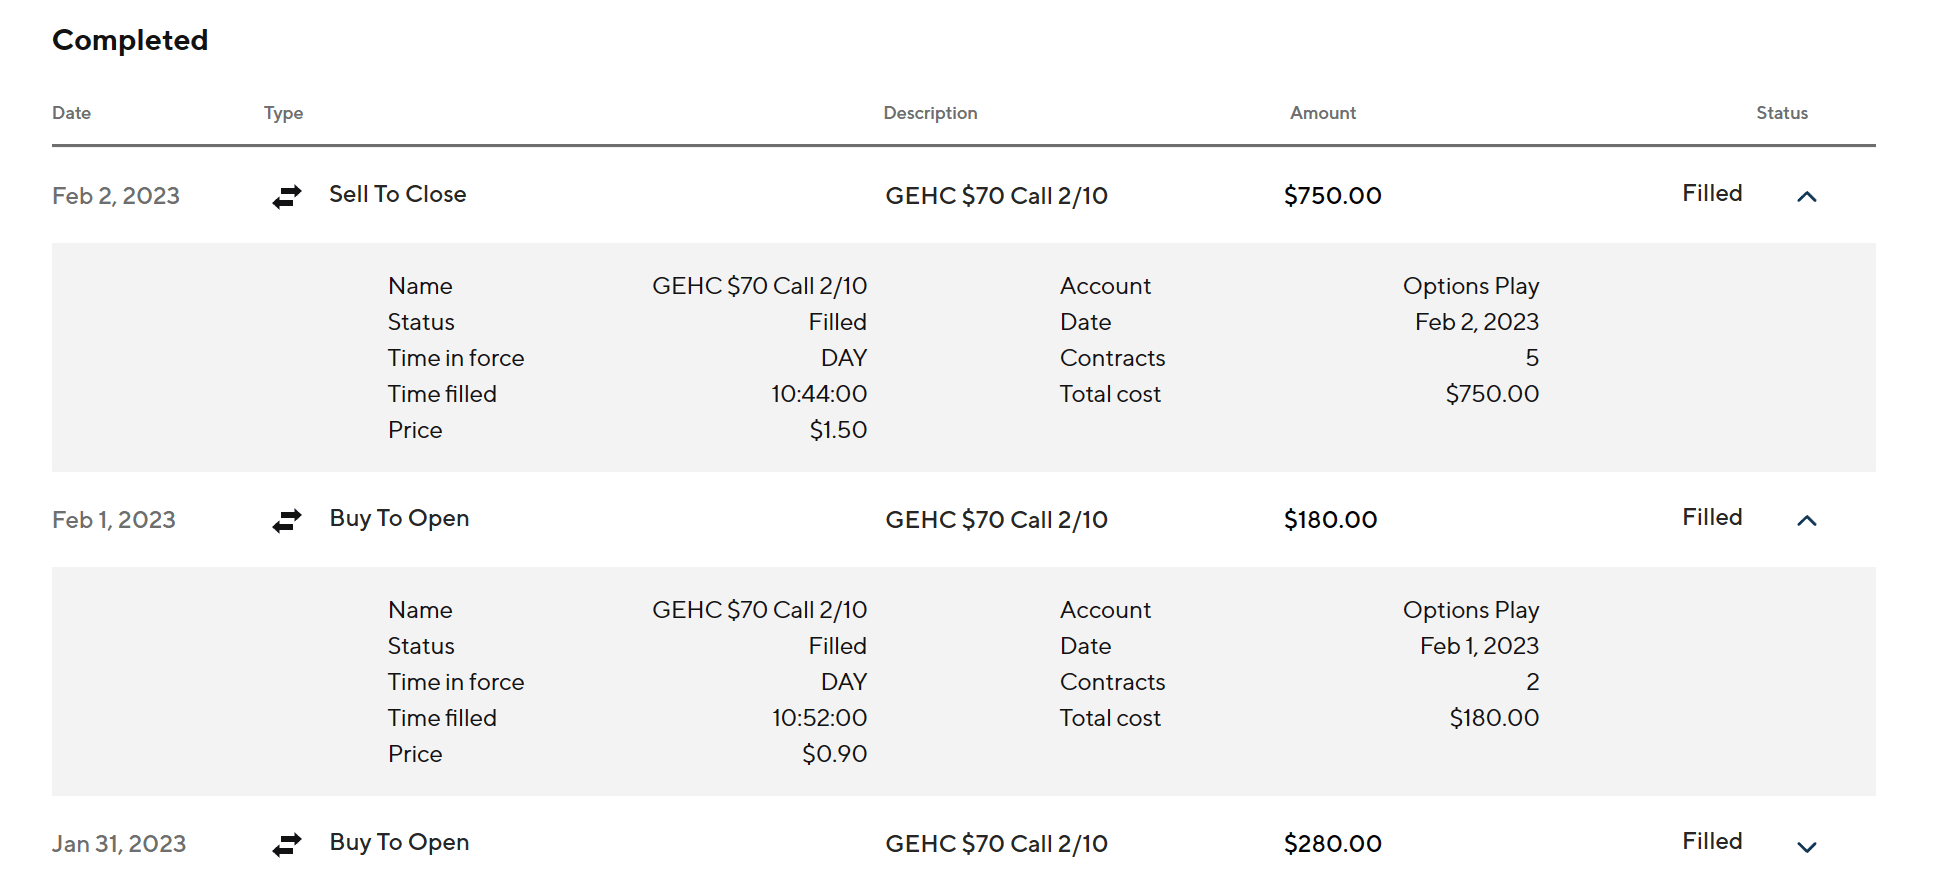The image size is (1938, 872).
Task: Collapse the Feb 2, 2023 Sell To Close details
Action: [1806, 197]
